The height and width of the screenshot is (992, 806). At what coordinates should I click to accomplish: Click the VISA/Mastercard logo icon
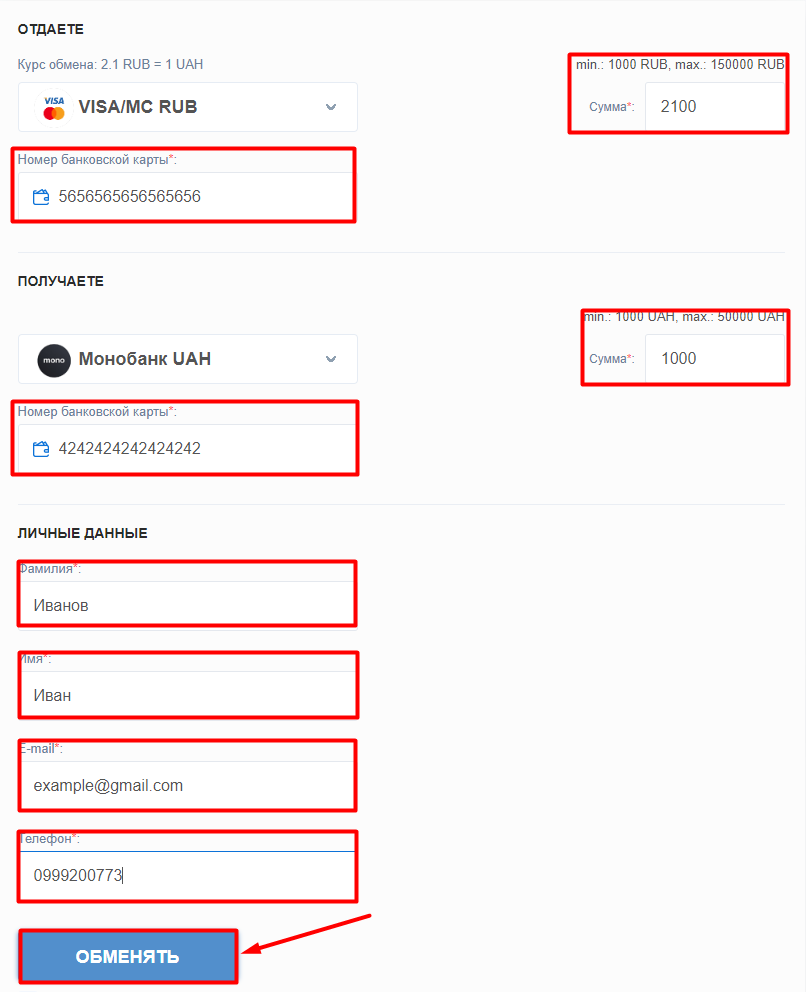[54, 108]
